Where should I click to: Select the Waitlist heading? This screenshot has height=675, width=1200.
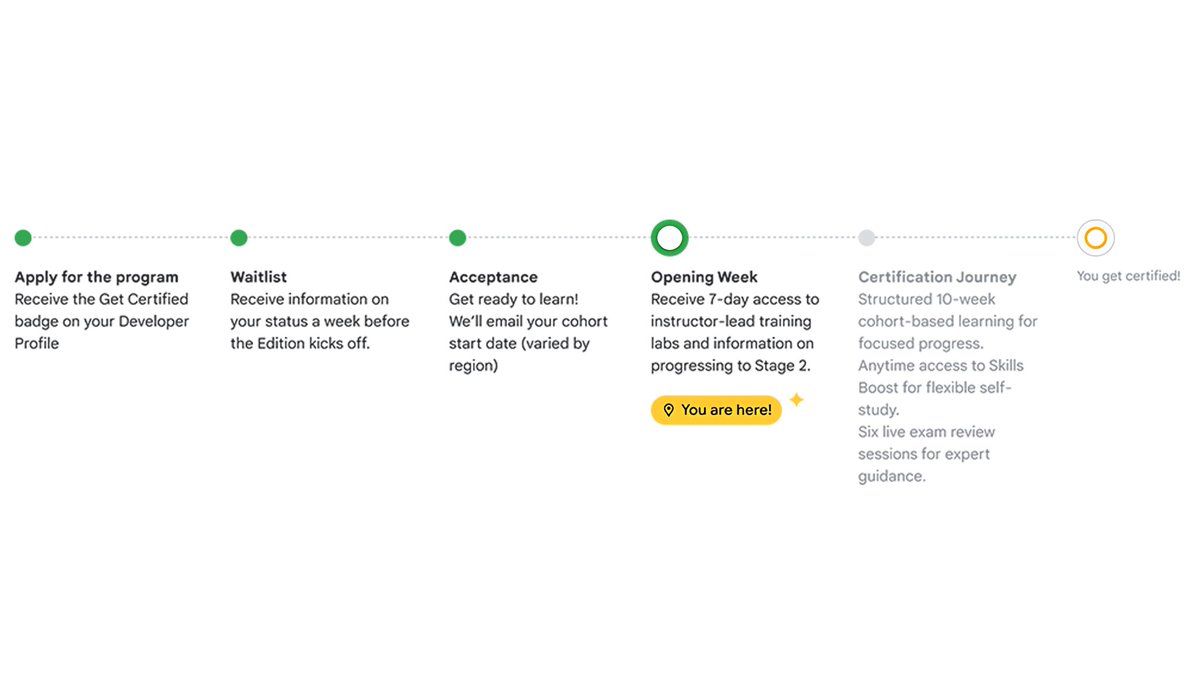(x=259, y=277)
